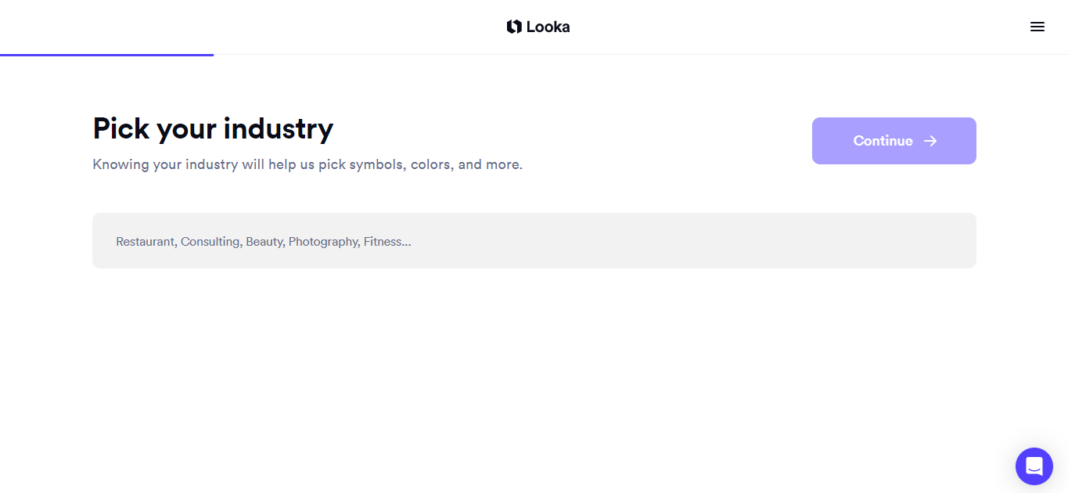
Task: Click the 'Beauty' placeholder word in the input
Action: 265,242
